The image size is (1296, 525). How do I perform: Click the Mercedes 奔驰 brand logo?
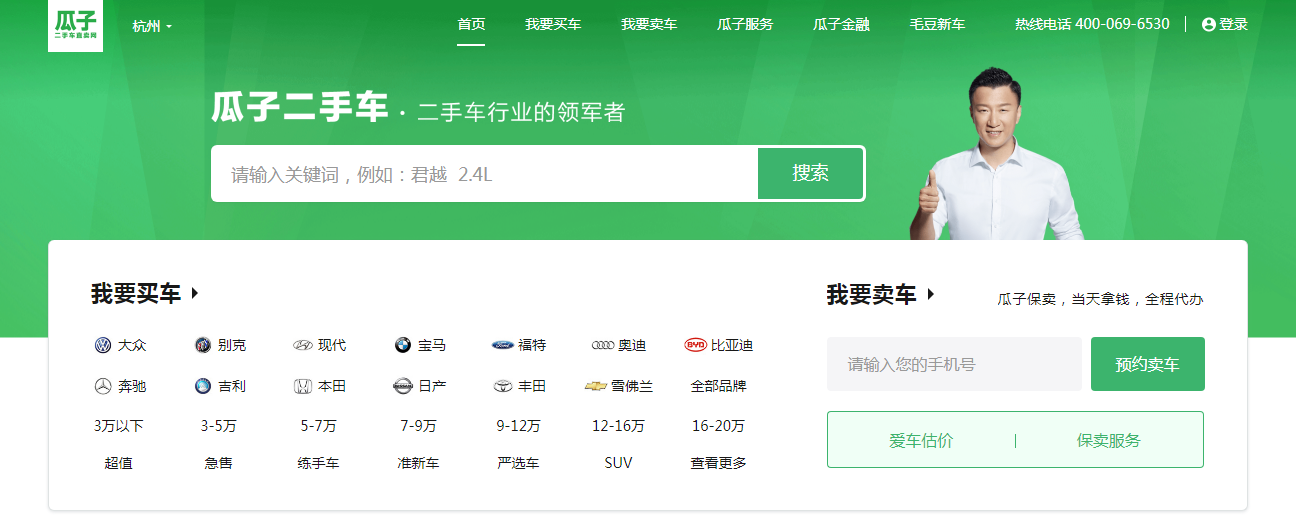click(102, 386)
